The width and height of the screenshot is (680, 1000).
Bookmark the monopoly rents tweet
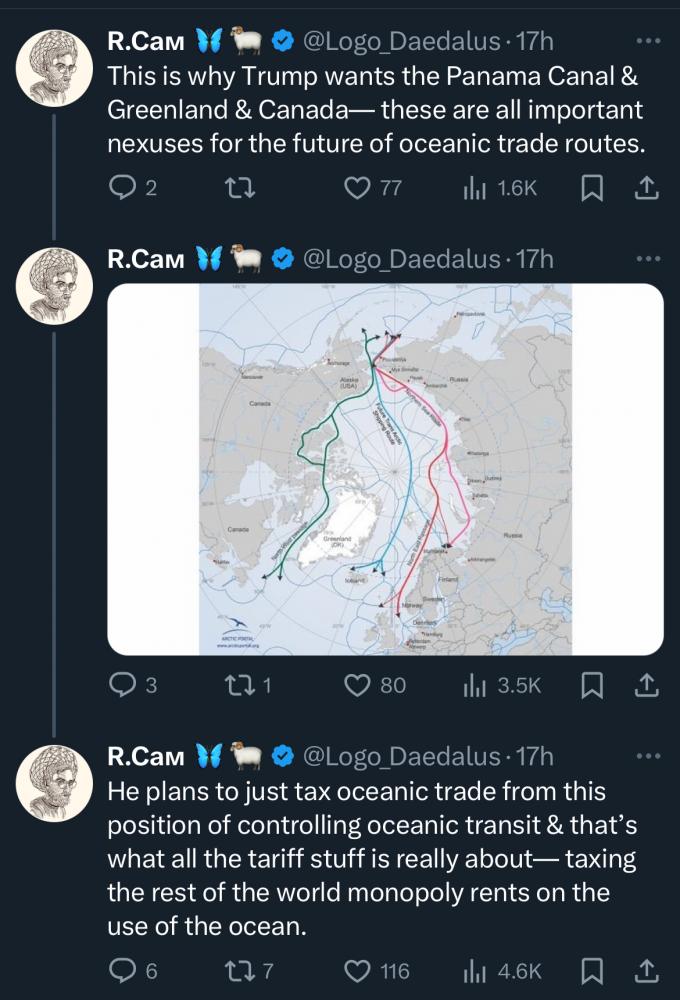(x=593, y=971)
